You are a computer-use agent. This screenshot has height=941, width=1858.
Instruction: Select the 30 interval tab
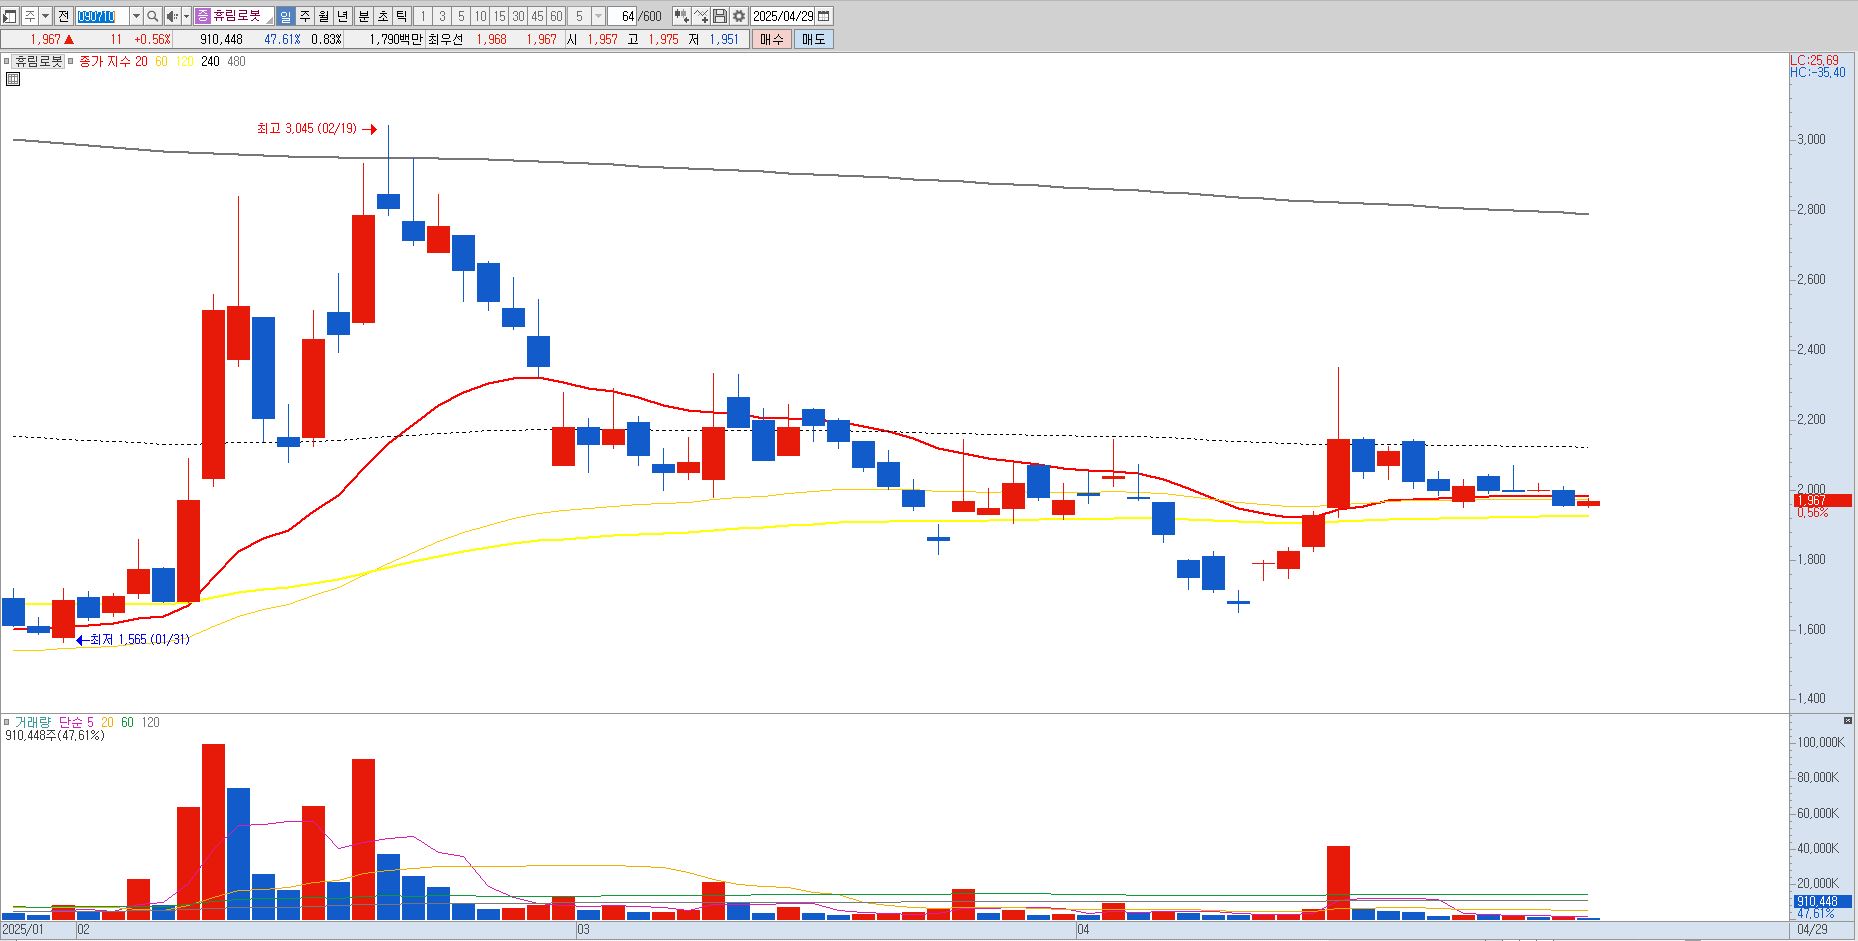click(518, 16)
